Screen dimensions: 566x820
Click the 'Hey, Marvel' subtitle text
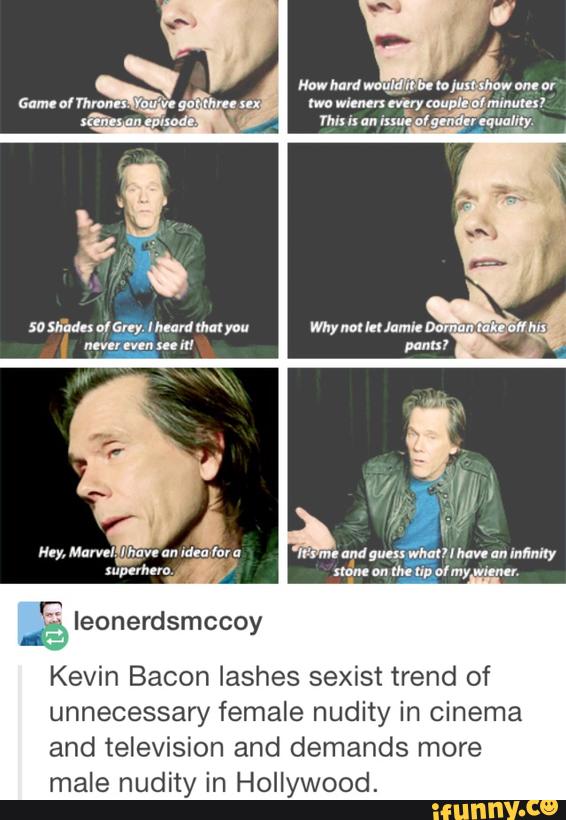click(x=139, y=561)
